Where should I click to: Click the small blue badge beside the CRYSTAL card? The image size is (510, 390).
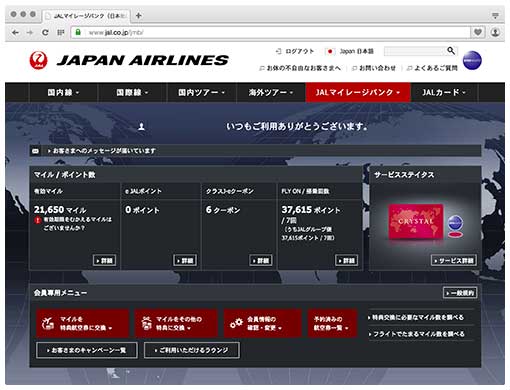[x=455, y=223]
